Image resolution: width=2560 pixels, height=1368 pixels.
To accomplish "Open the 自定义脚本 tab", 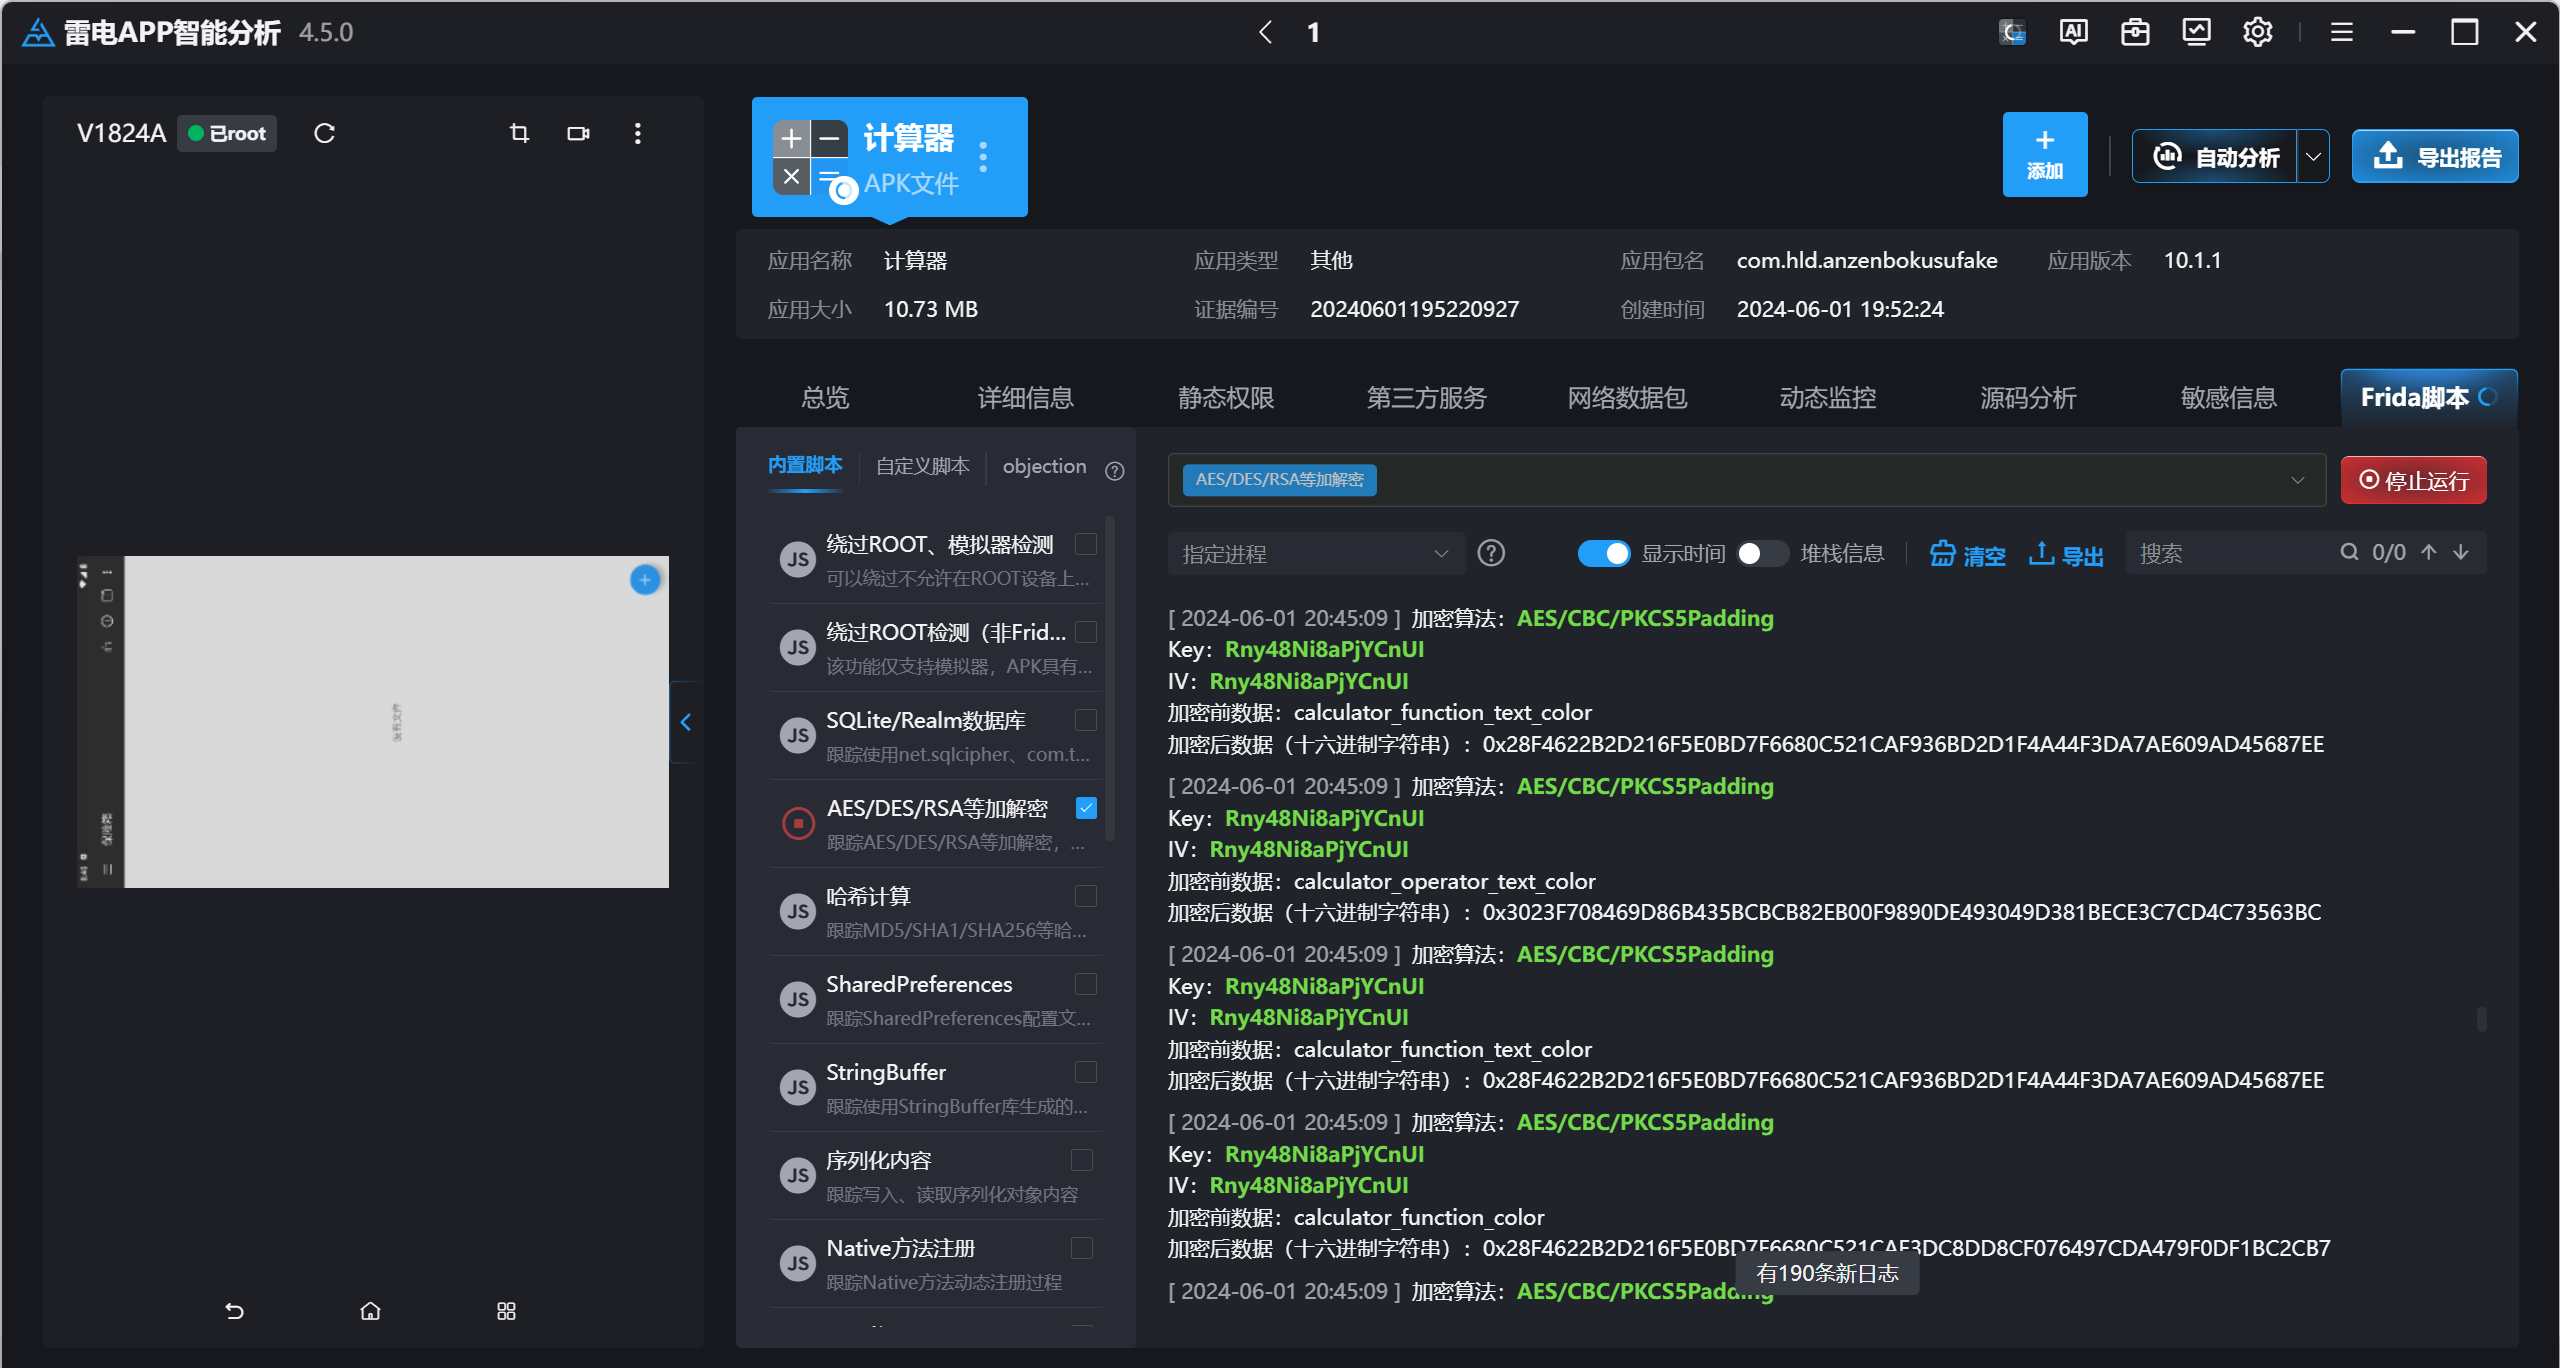I will (922, 466).
